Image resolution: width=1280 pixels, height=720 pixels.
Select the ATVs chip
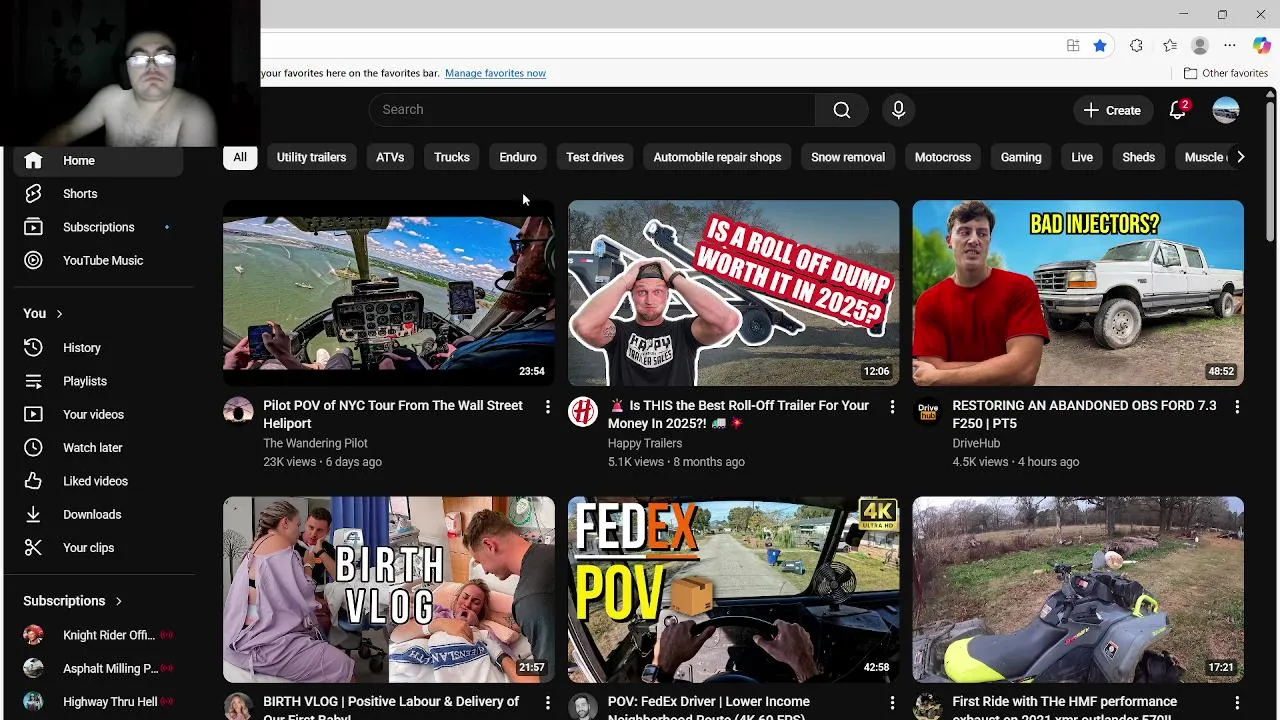pyautogui.click(x=390, y=157)
